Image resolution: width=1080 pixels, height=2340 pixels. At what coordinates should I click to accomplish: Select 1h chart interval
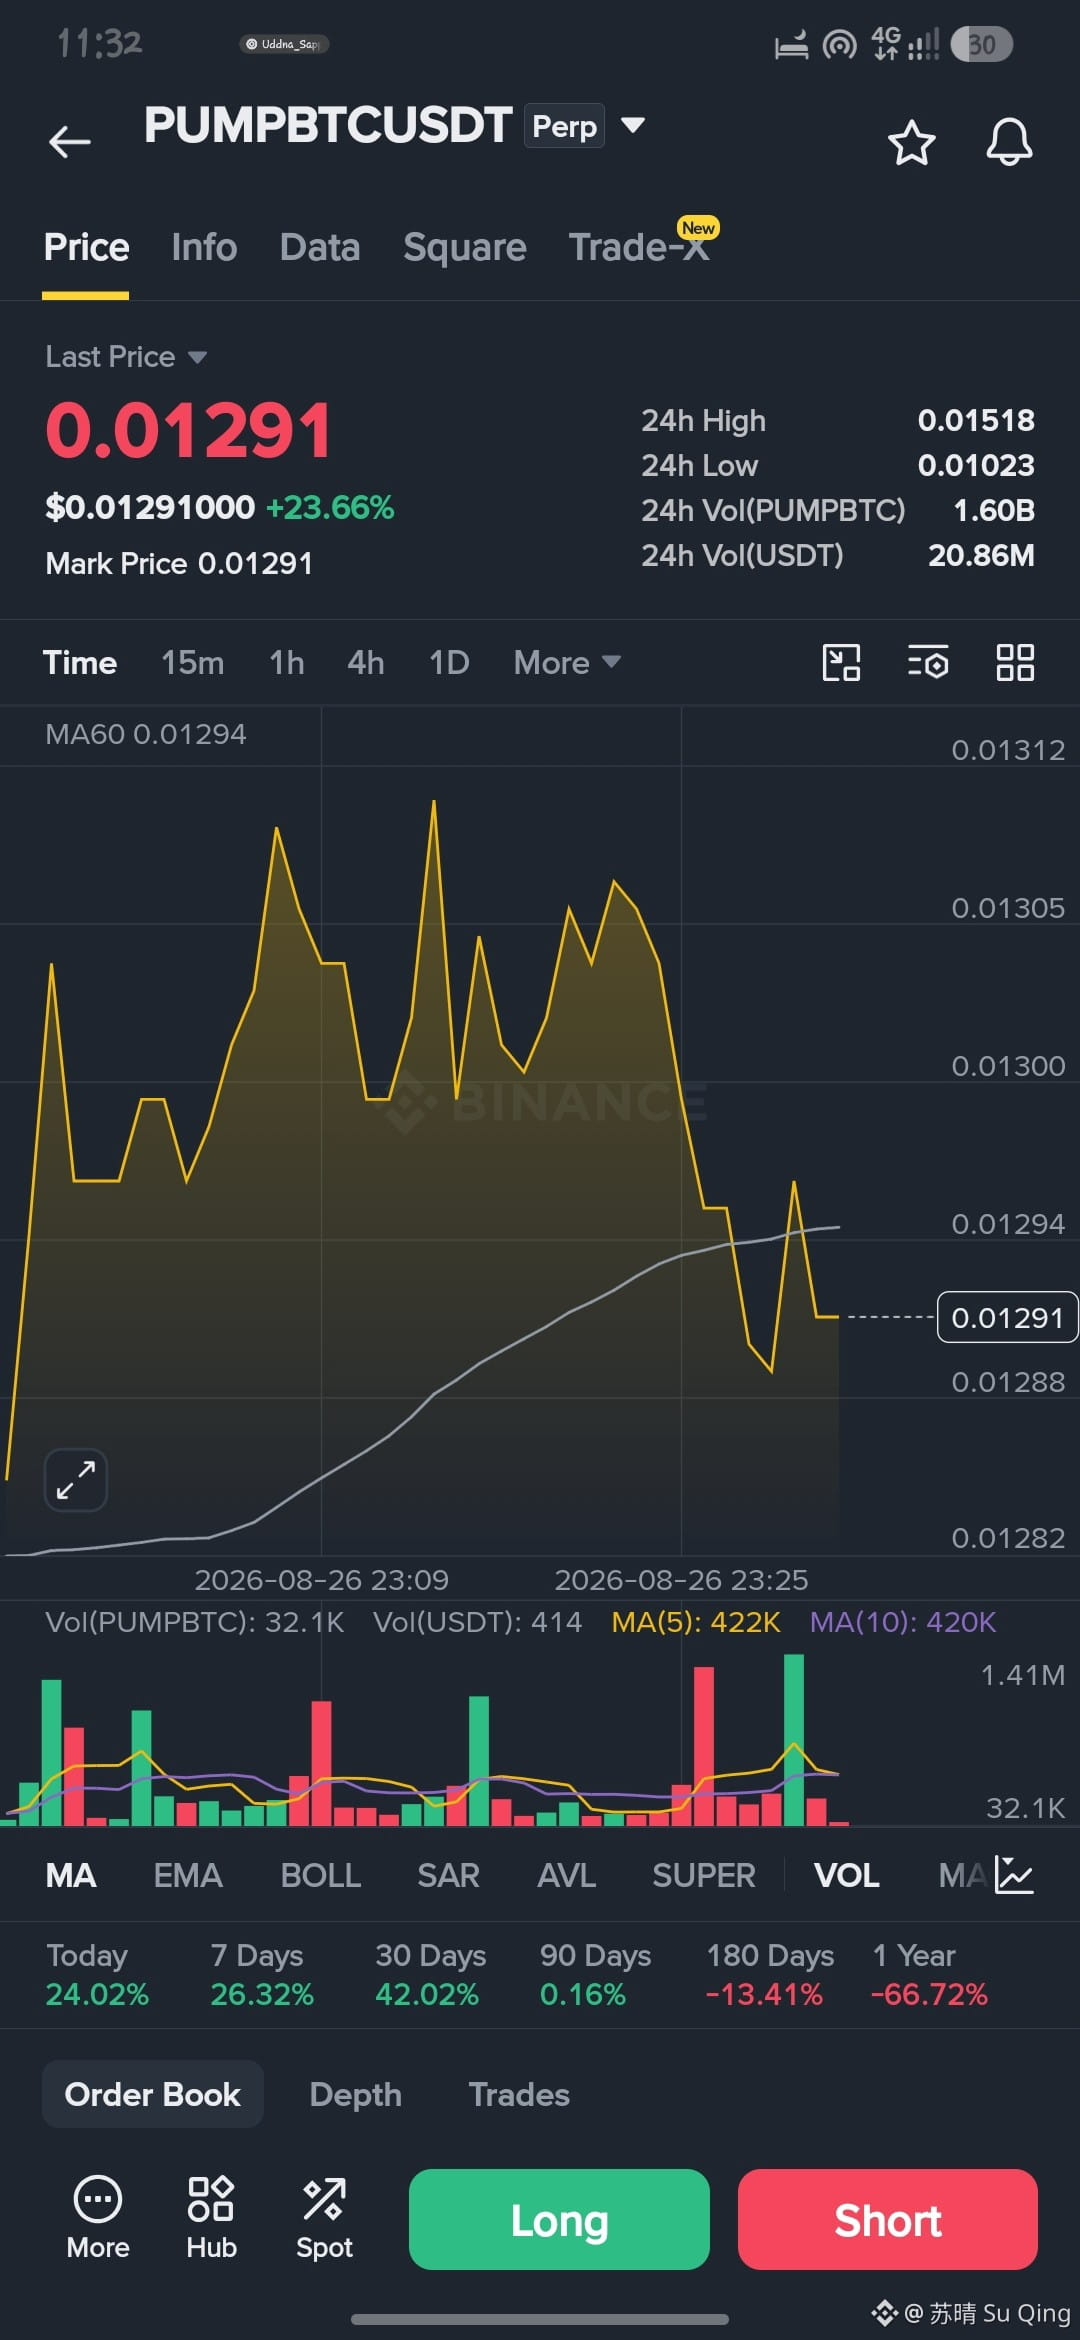coord(287,662)
